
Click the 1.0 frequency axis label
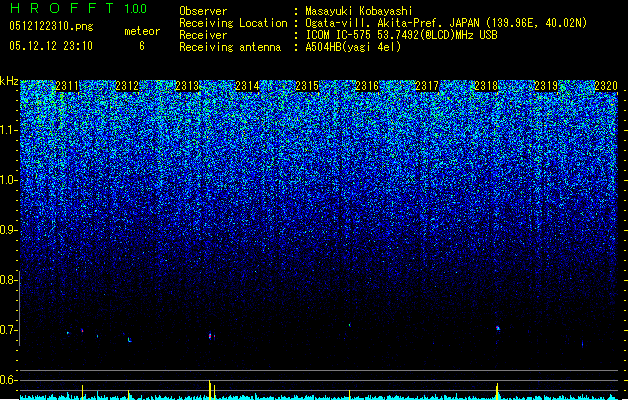tap(9, 180)
